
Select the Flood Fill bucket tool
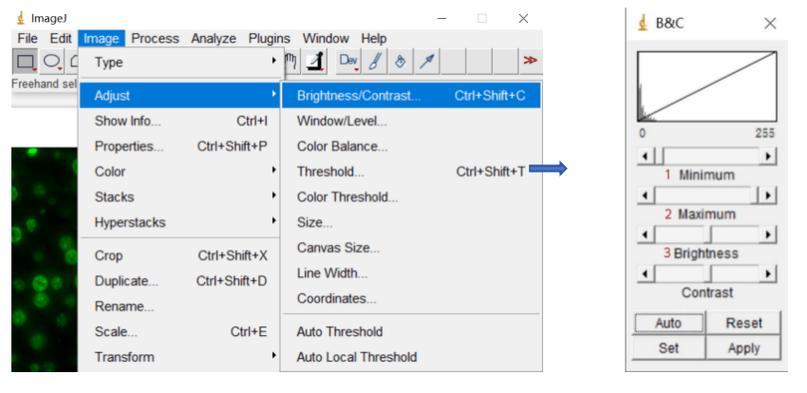point(401,62)
